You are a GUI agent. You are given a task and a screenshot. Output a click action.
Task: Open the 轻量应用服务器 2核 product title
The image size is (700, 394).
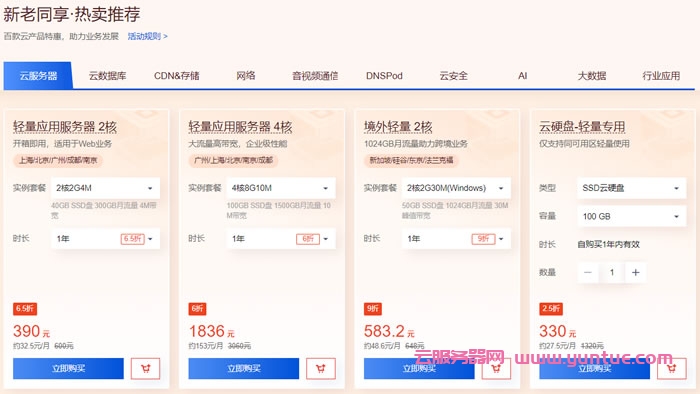click(65, 127)
